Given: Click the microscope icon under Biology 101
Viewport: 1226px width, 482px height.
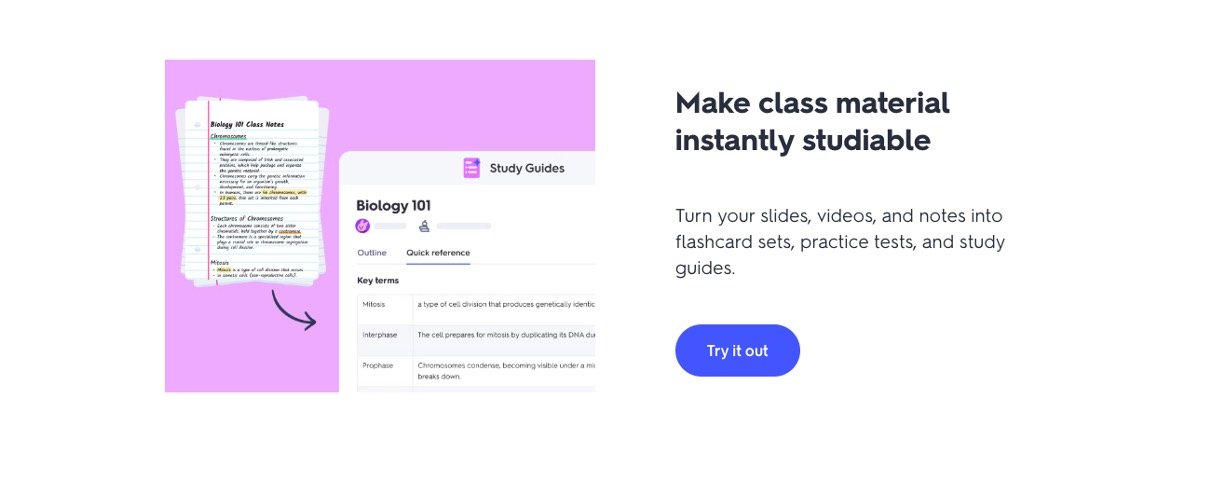Looking at the screenshot, I should tap(424, 226).
